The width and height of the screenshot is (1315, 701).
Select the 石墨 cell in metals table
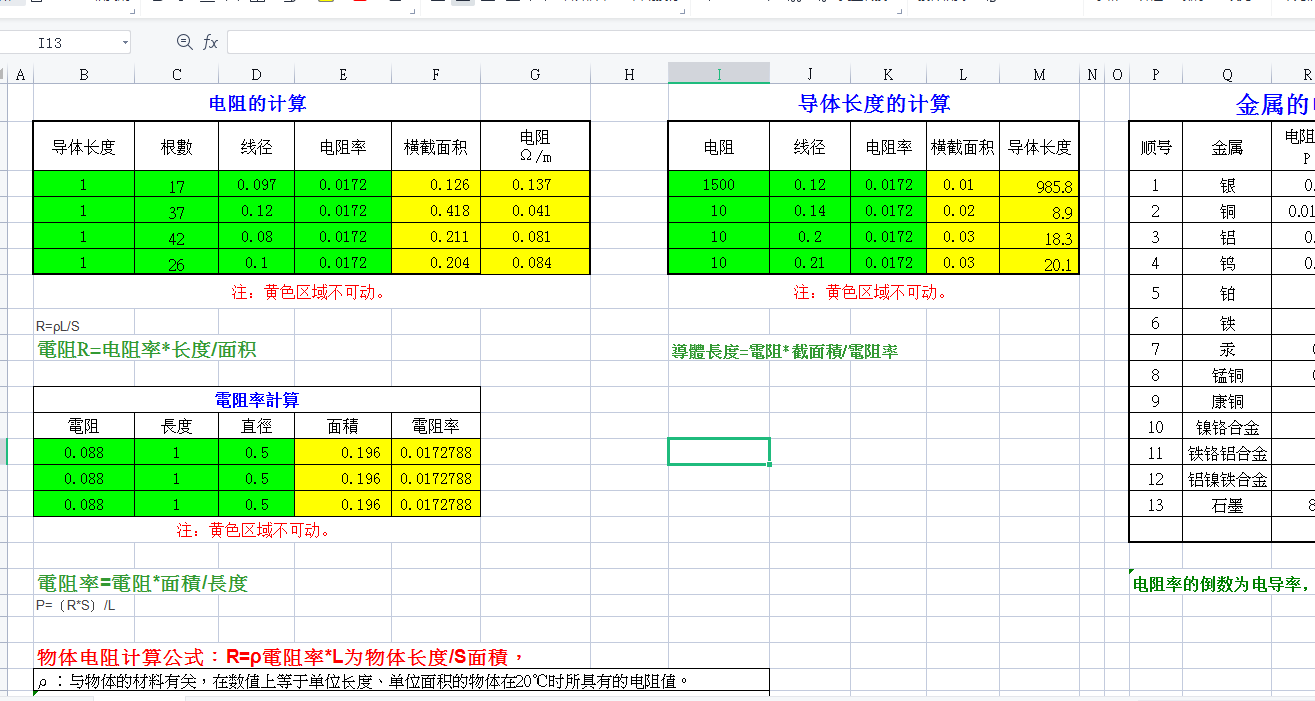click(x=1227, y=505)
